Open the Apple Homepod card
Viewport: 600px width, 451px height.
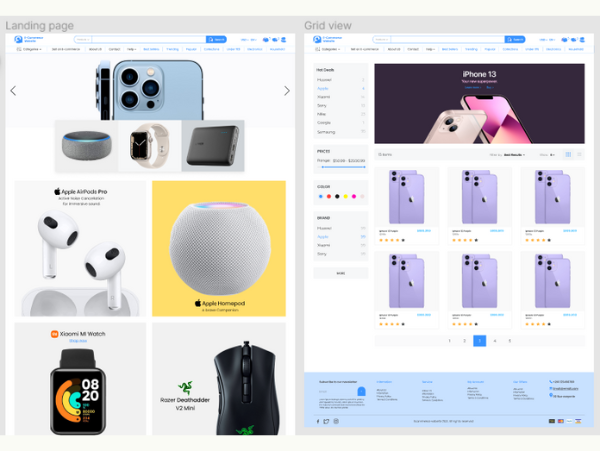219,249
